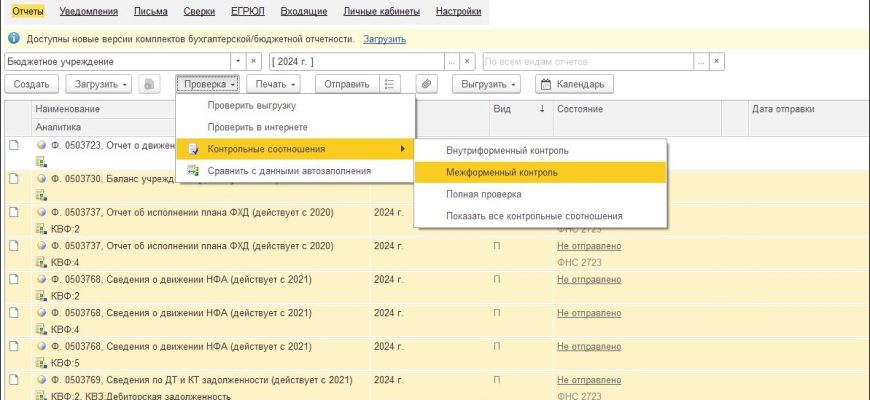Click the КВФ:5 analytics icon
The image size is (870, 400).
tap(41, 363)
